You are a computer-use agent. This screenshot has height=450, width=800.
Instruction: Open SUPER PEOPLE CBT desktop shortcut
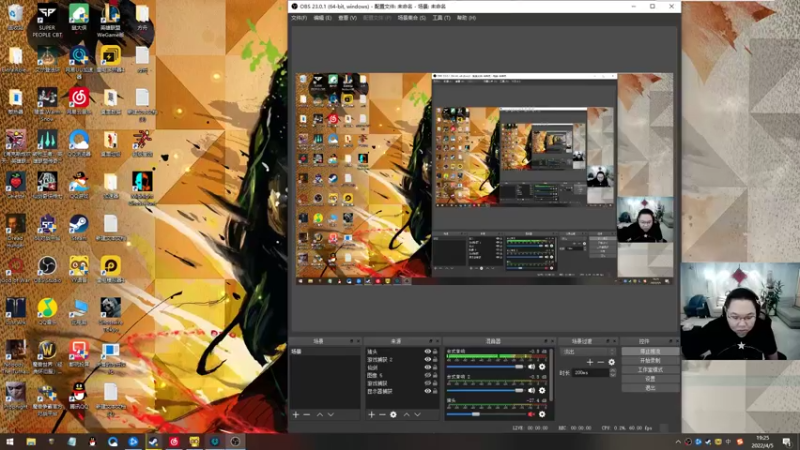(x=47, y=20)
